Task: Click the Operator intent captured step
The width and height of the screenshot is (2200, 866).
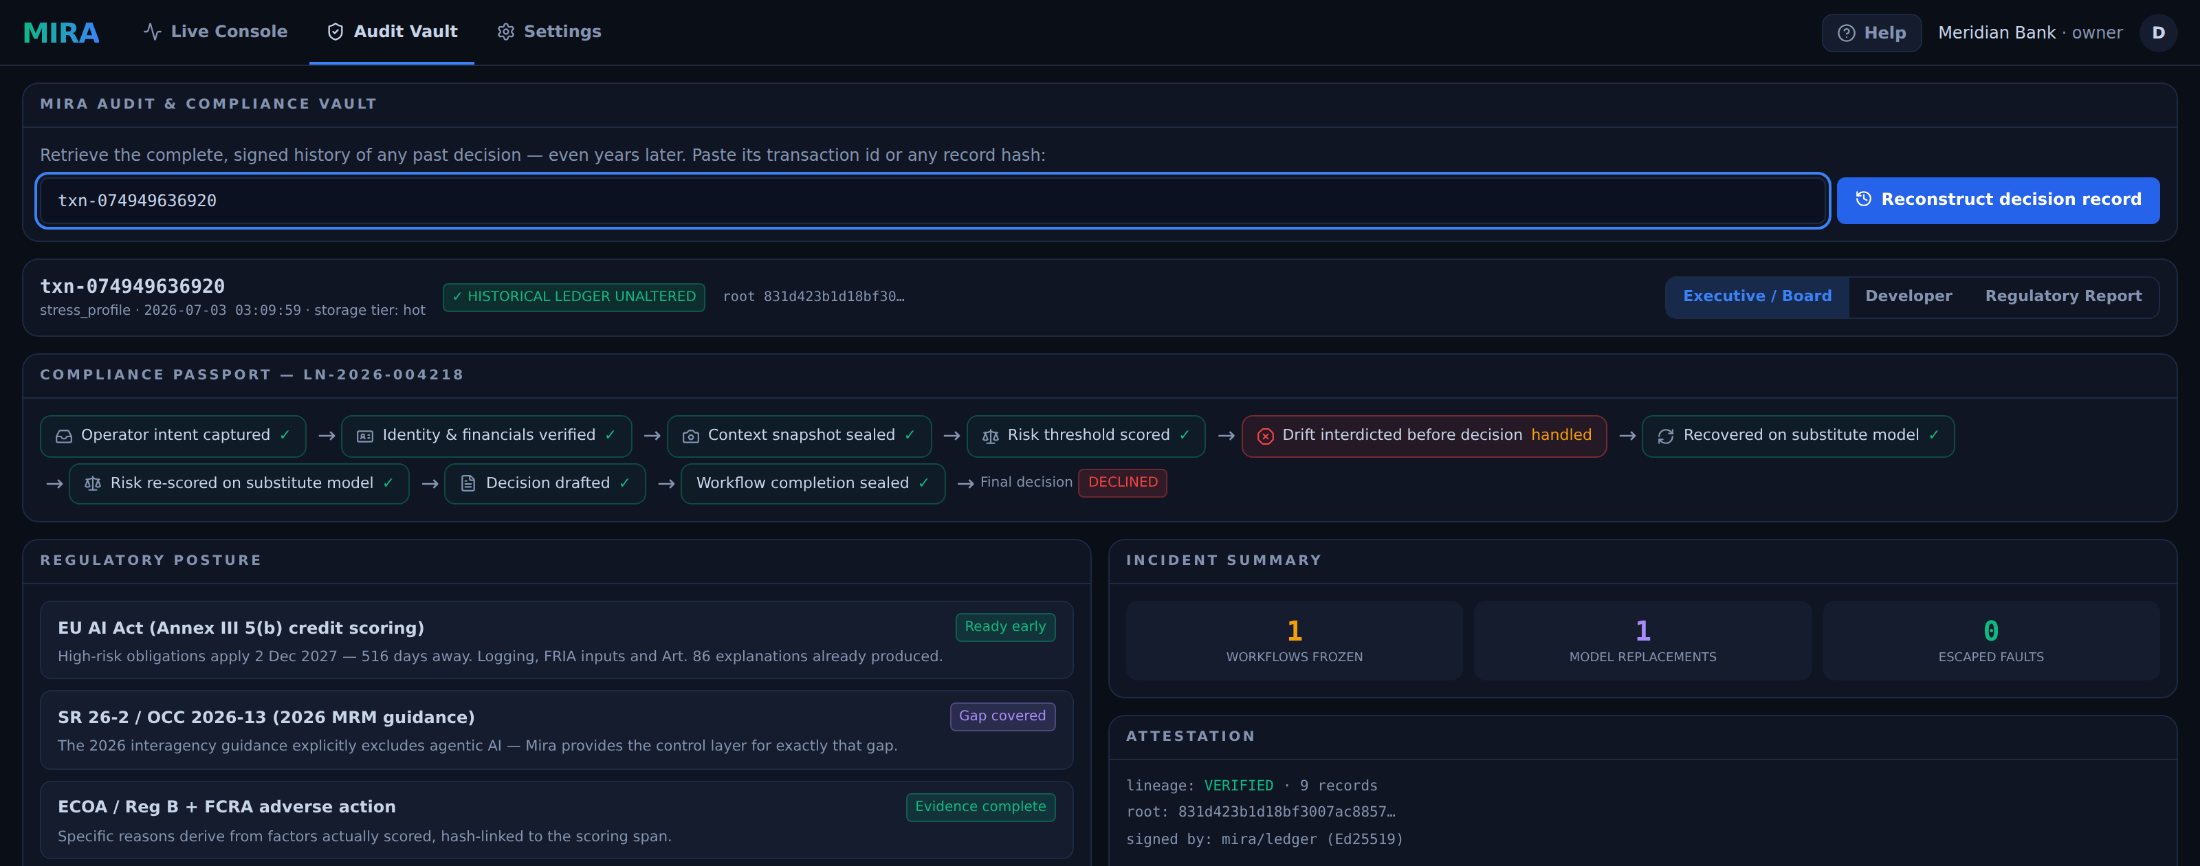Action: tap(173, 436)
